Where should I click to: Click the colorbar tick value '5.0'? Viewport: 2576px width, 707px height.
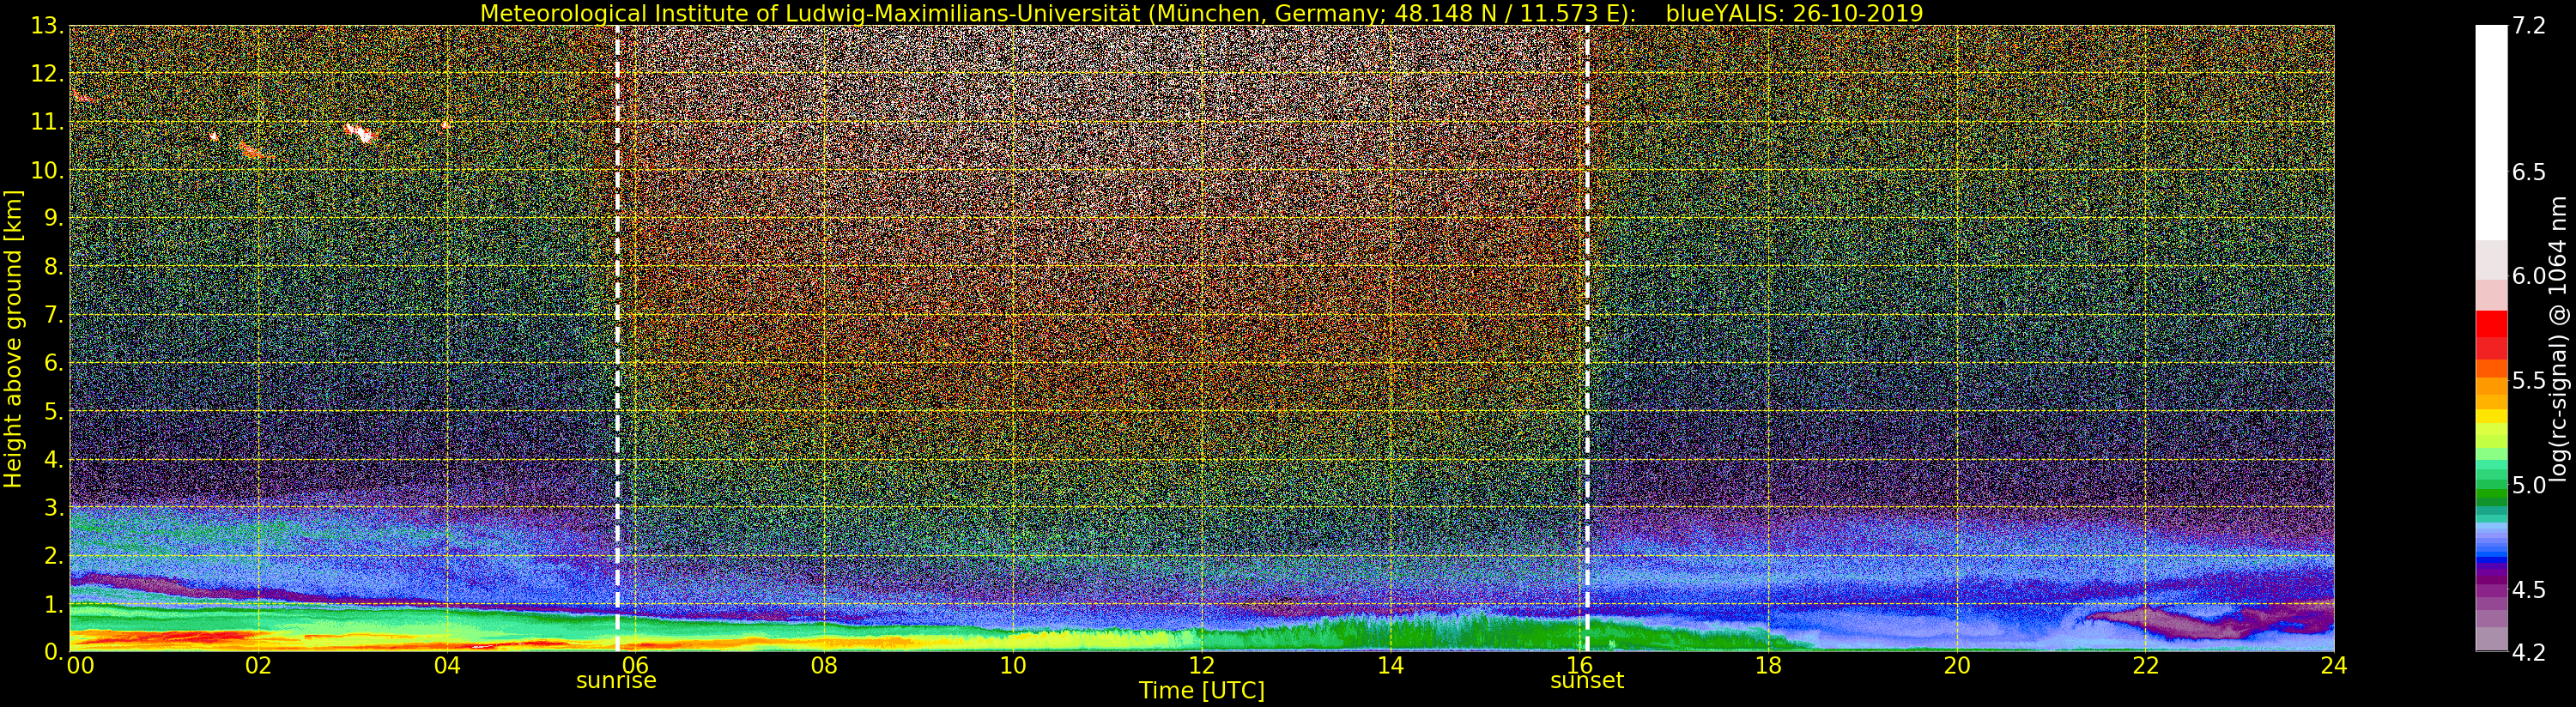point(2529,485)
